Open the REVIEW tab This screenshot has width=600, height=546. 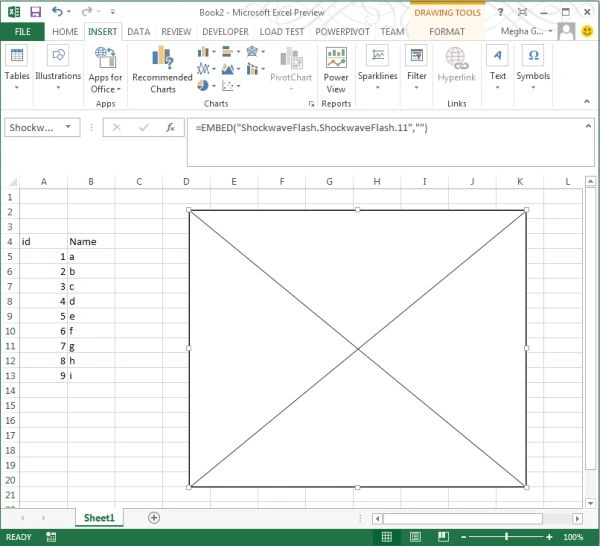176,32
